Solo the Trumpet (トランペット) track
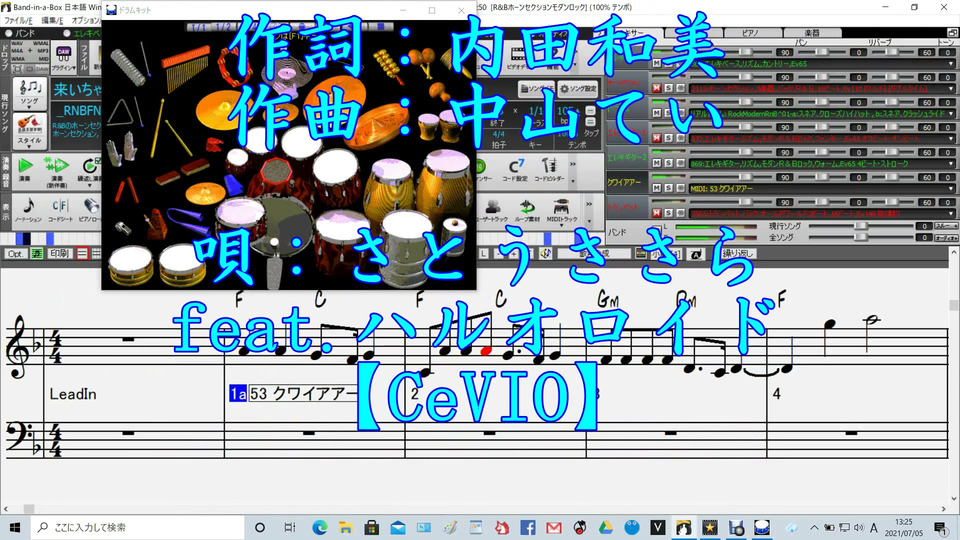Viewport: 960px width, 540px height. click(668, 213)
